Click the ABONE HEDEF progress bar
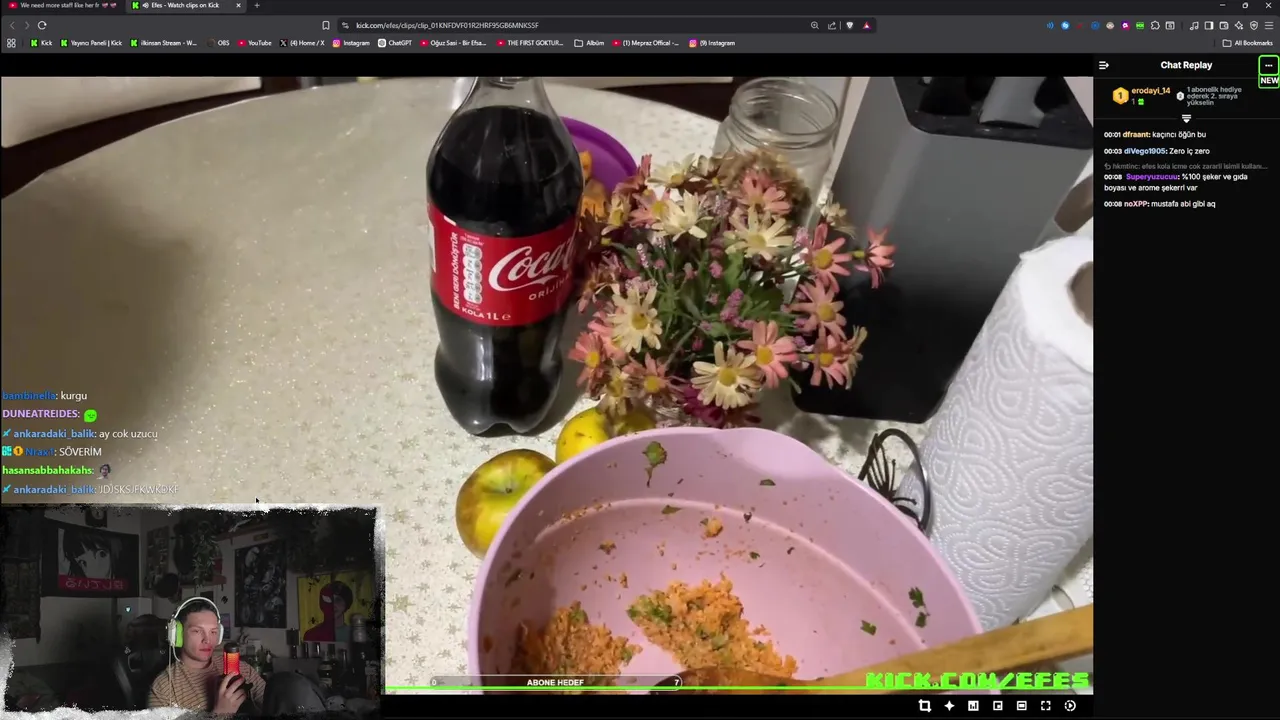The image size is (1280, 720). pos(555,682)
